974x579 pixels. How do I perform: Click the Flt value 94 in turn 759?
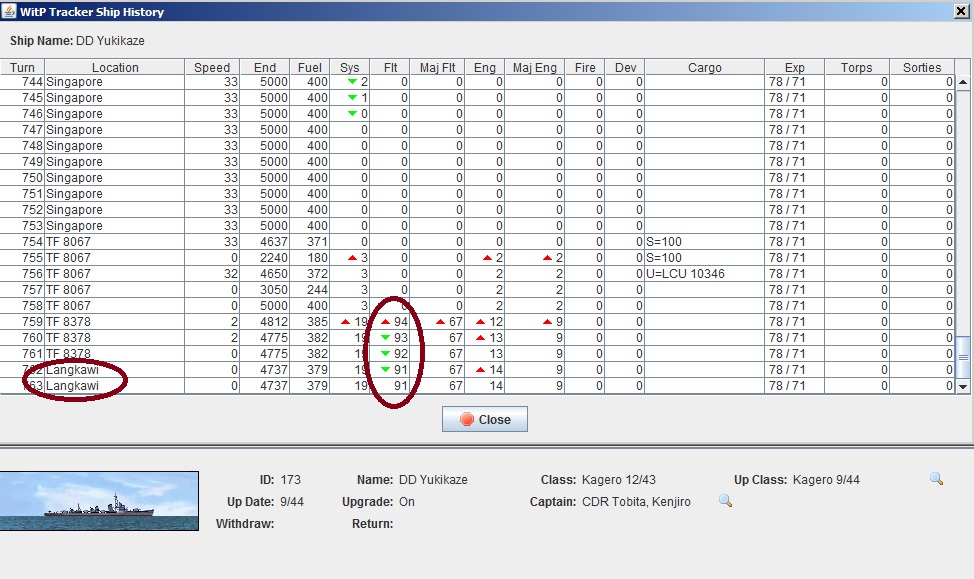tap(390, 322)
